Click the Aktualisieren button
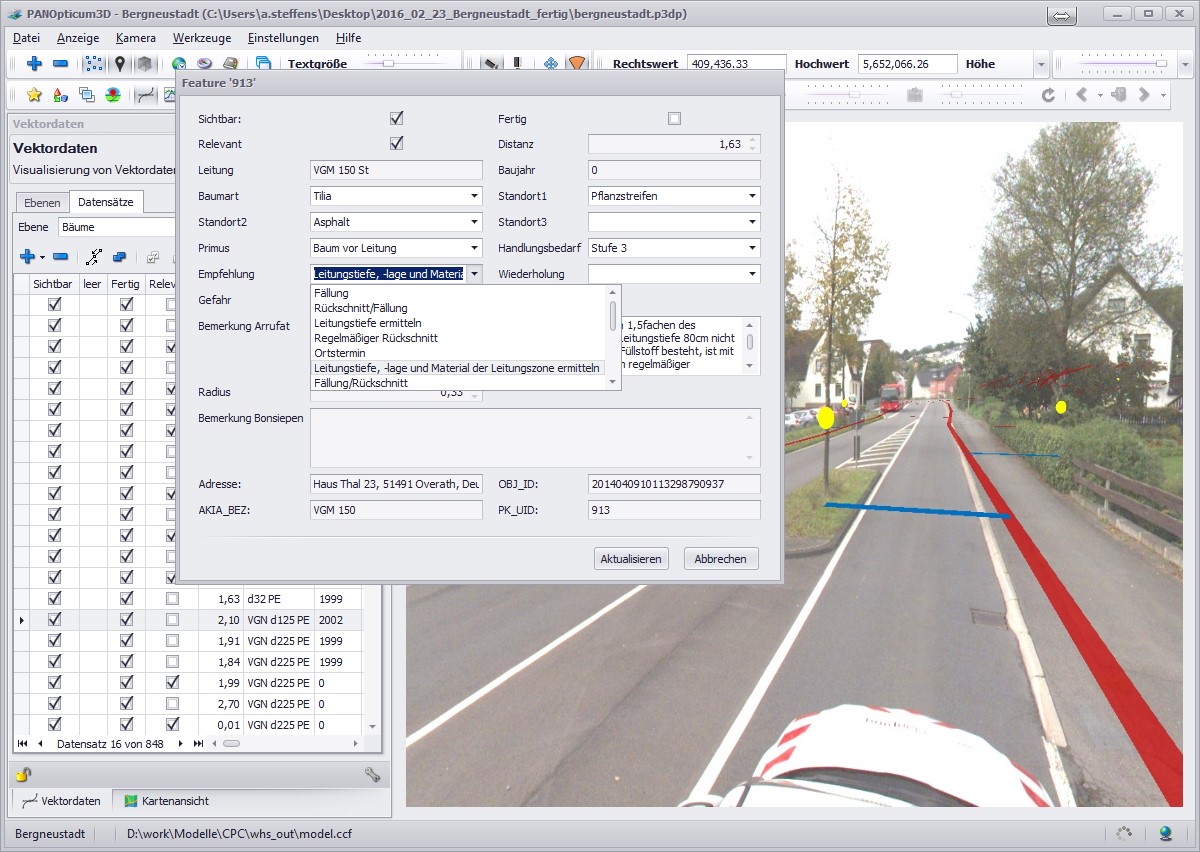1200x852 pixels. [631, 559]
